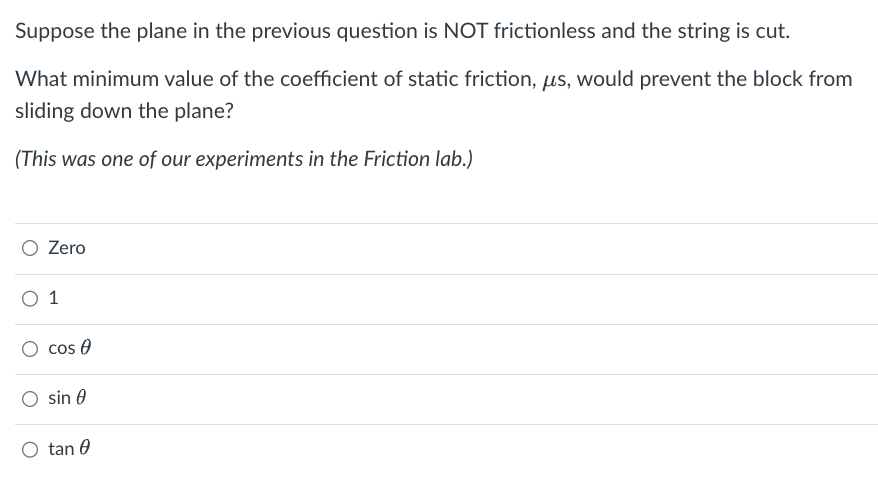Click the "sin" word in the fourth option
This screenshot has height=488, width=878.
pyautogui.click(x=59, y=398)
